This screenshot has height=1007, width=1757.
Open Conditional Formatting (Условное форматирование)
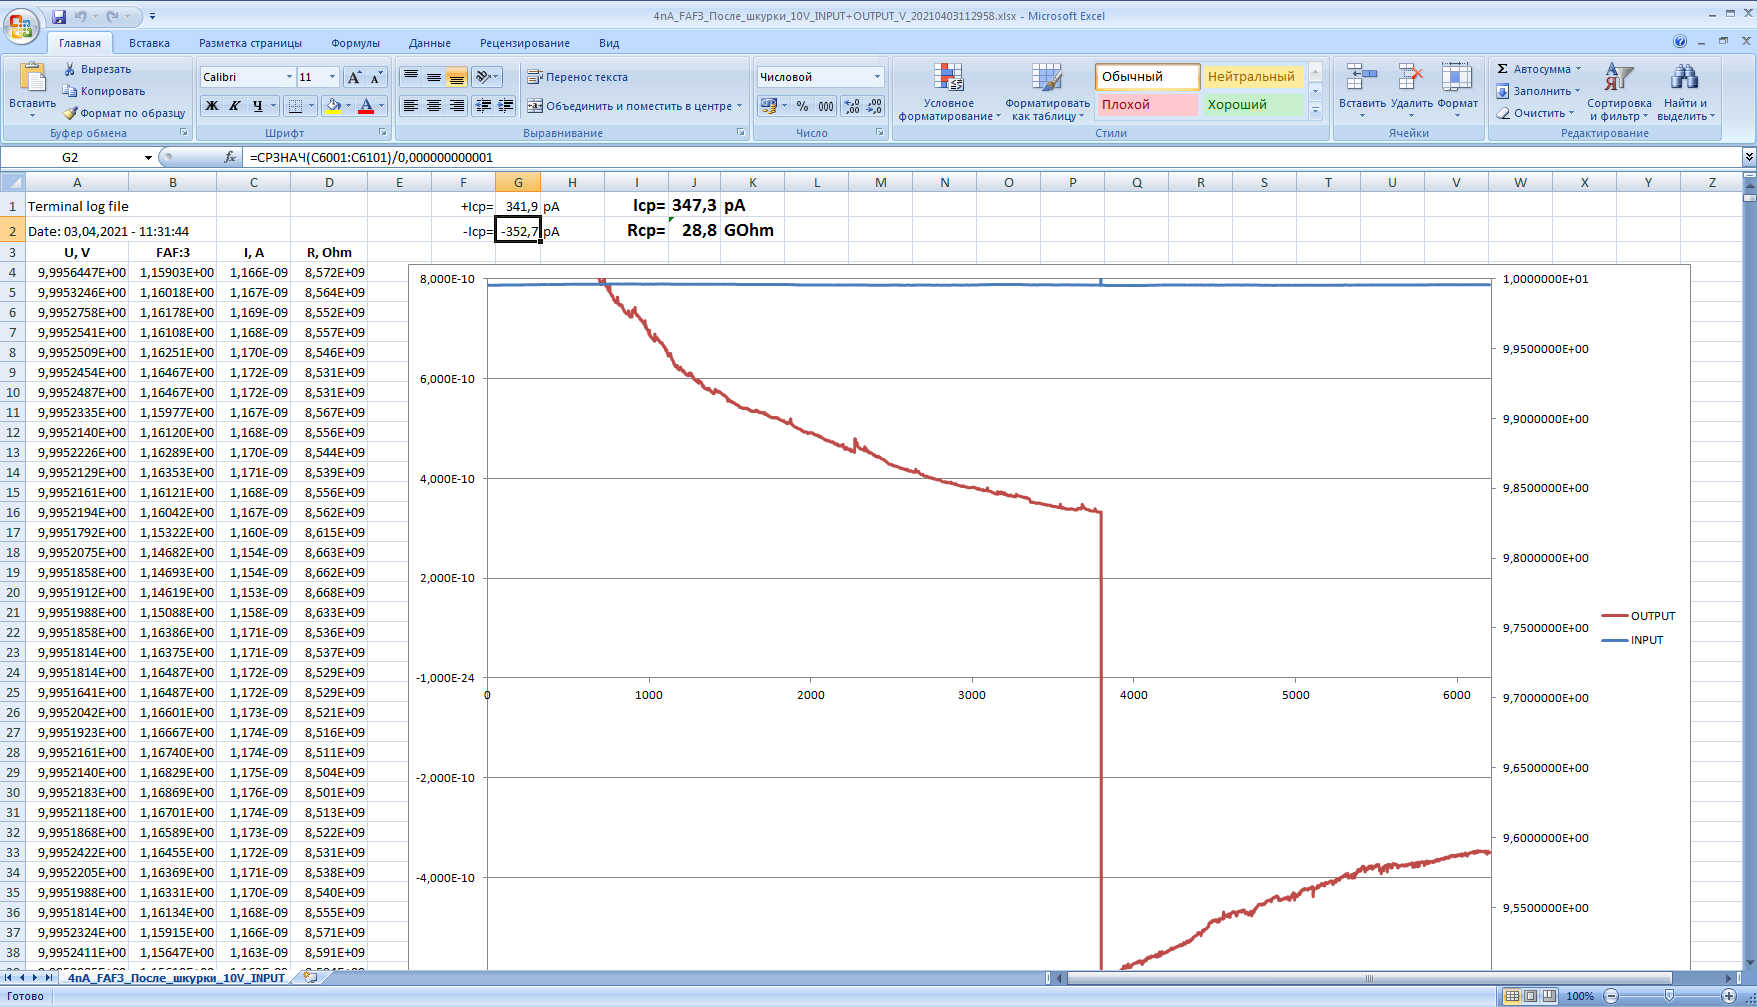(x=949, y=92)
